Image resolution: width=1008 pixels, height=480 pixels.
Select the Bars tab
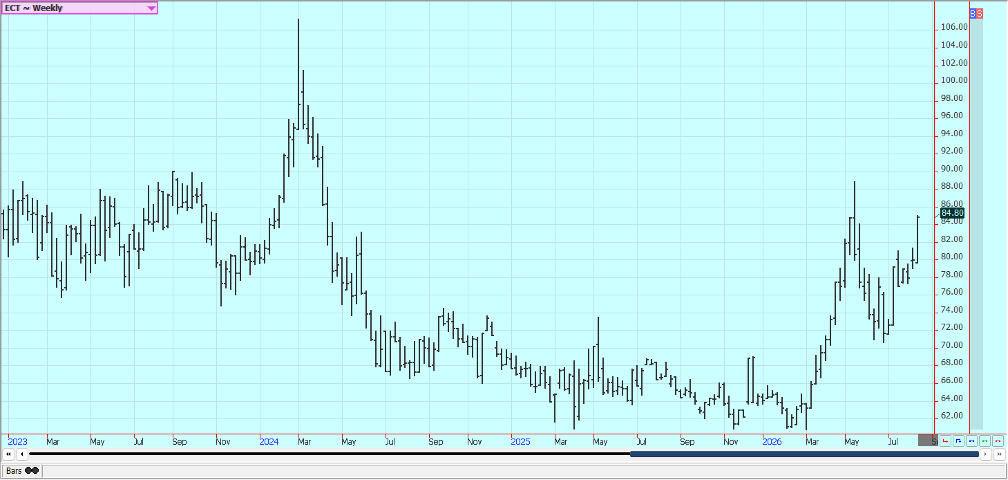pyautogui.click(x=22, y=471)
